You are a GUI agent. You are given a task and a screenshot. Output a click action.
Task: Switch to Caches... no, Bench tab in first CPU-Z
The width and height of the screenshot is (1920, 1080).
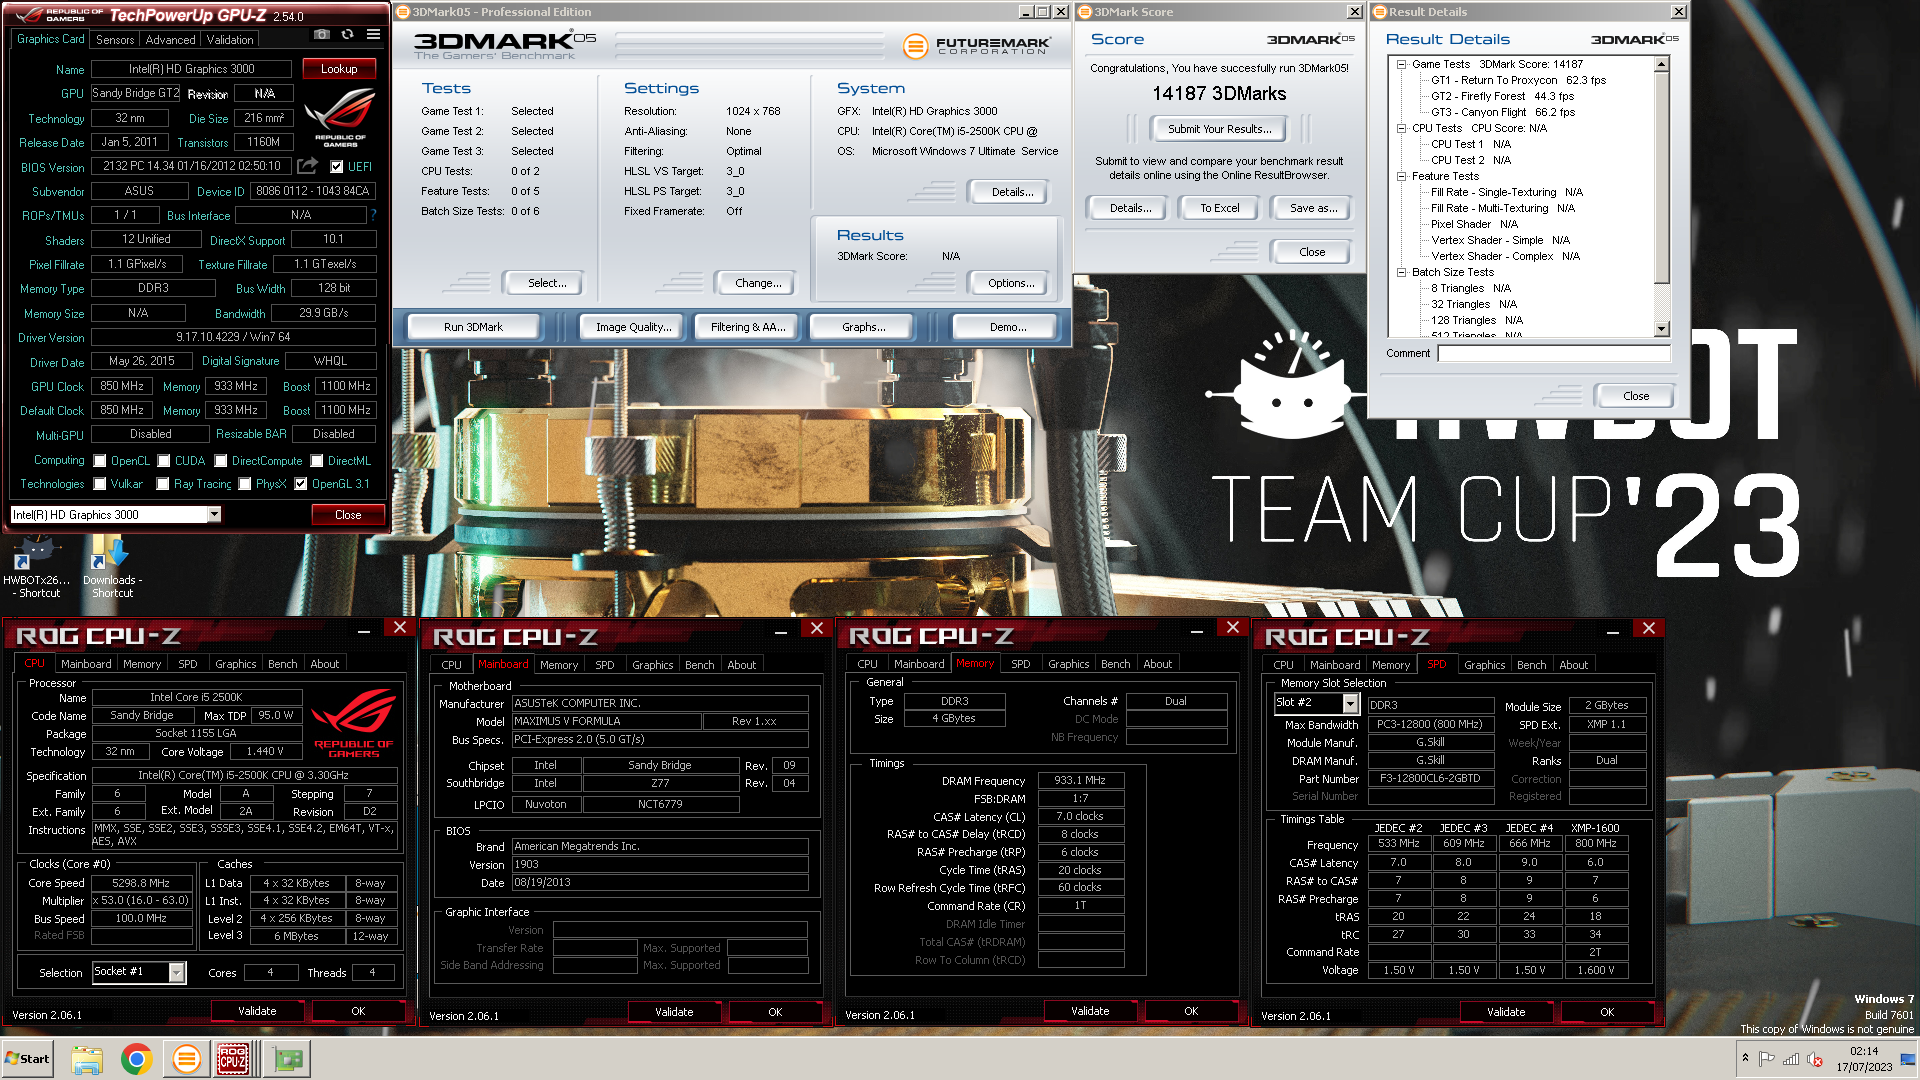tap(283, 664)
